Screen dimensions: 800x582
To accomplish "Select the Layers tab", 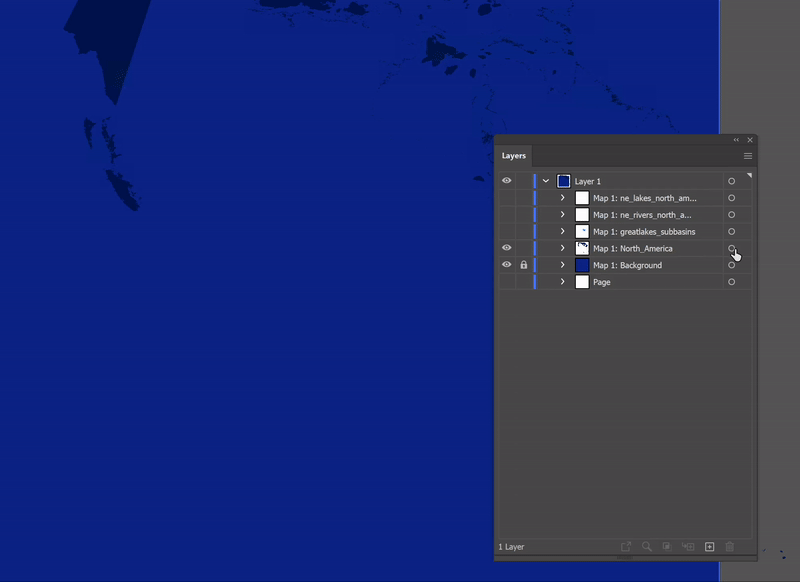I will tap(513, 156).
